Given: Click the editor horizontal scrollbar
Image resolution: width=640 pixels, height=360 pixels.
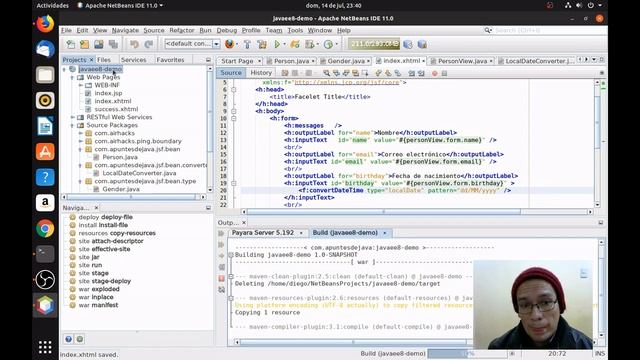Looking at the screenshot, I should pyautogui.click(x=384, y=212).
